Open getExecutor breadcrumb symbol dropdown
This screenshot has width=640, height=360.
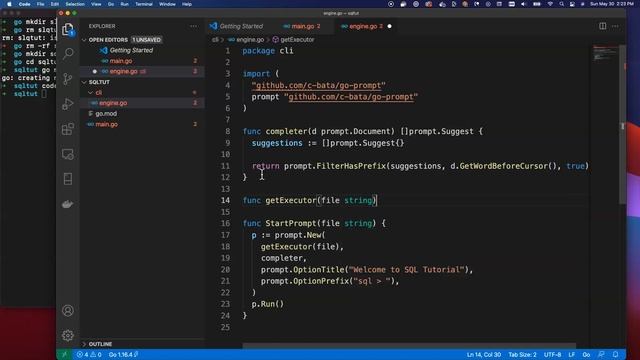click(x=293, y=40)
